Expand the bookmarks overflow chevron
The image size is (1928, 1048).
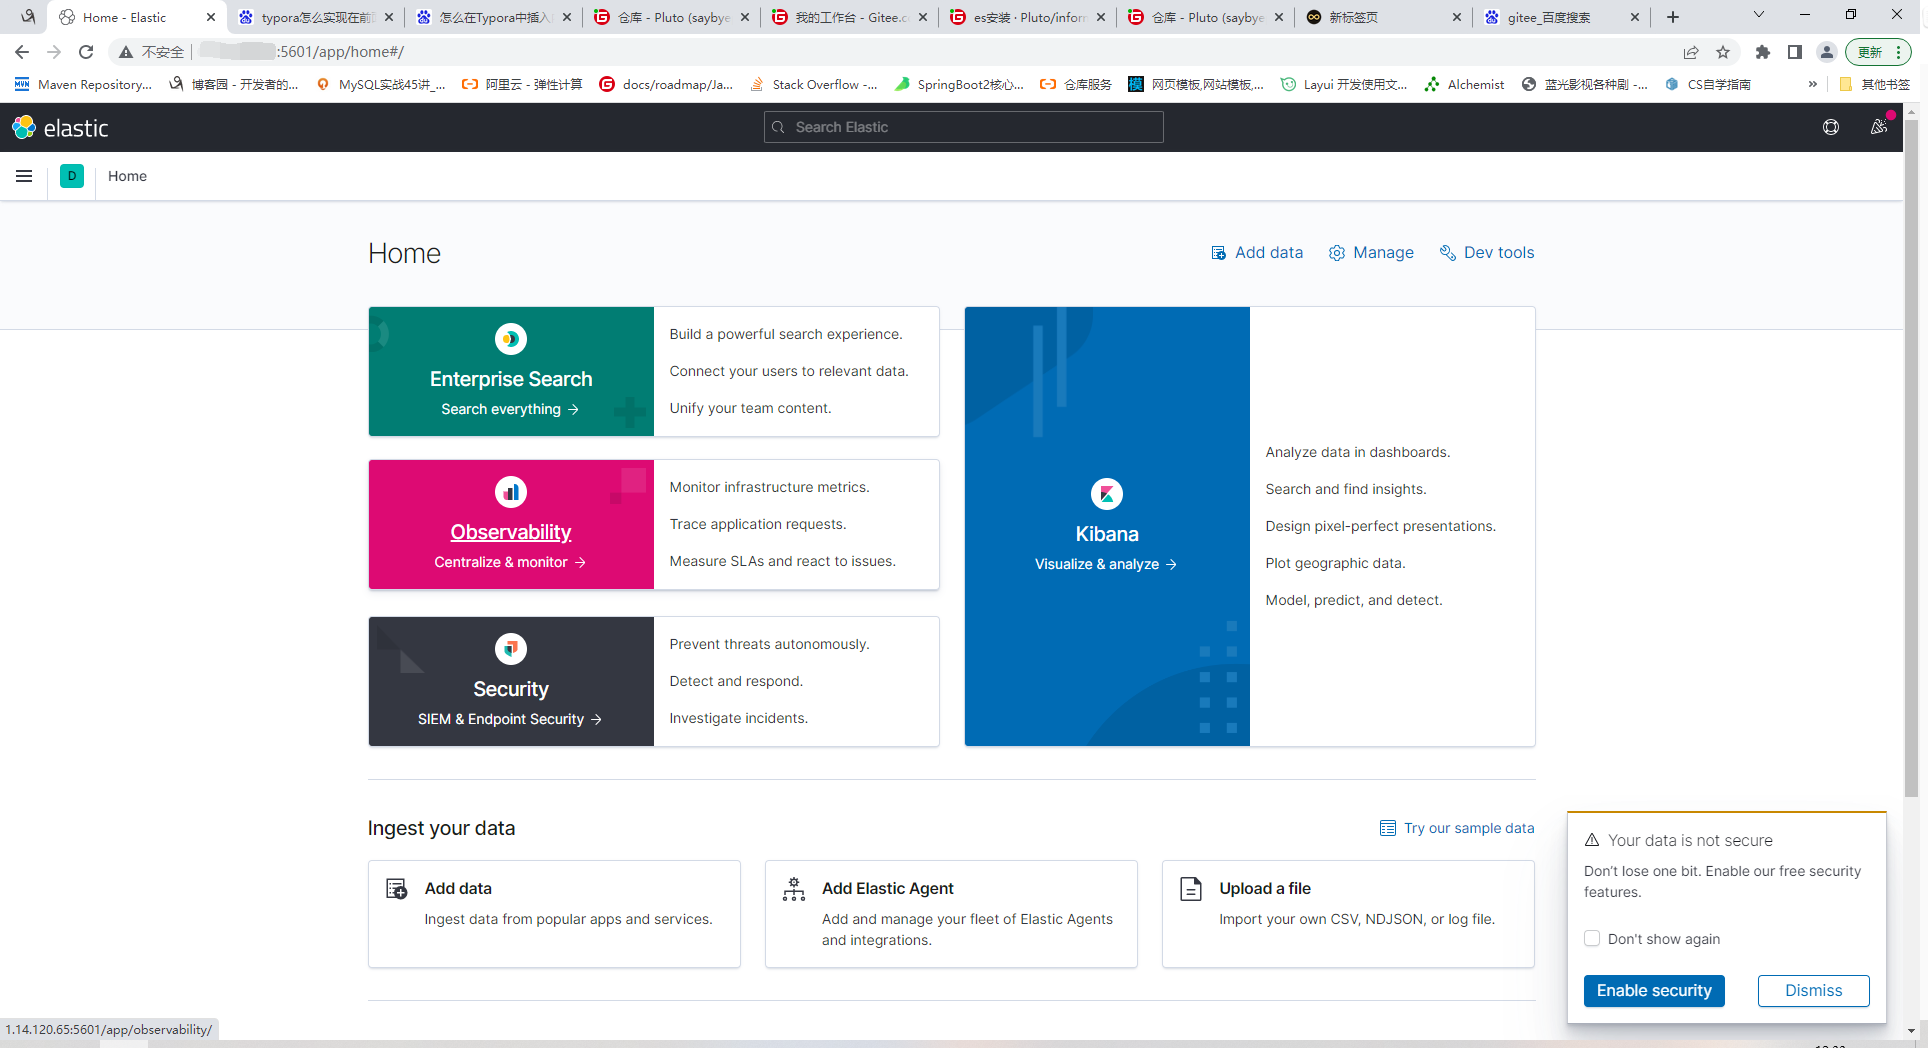tap(1812, 84)
